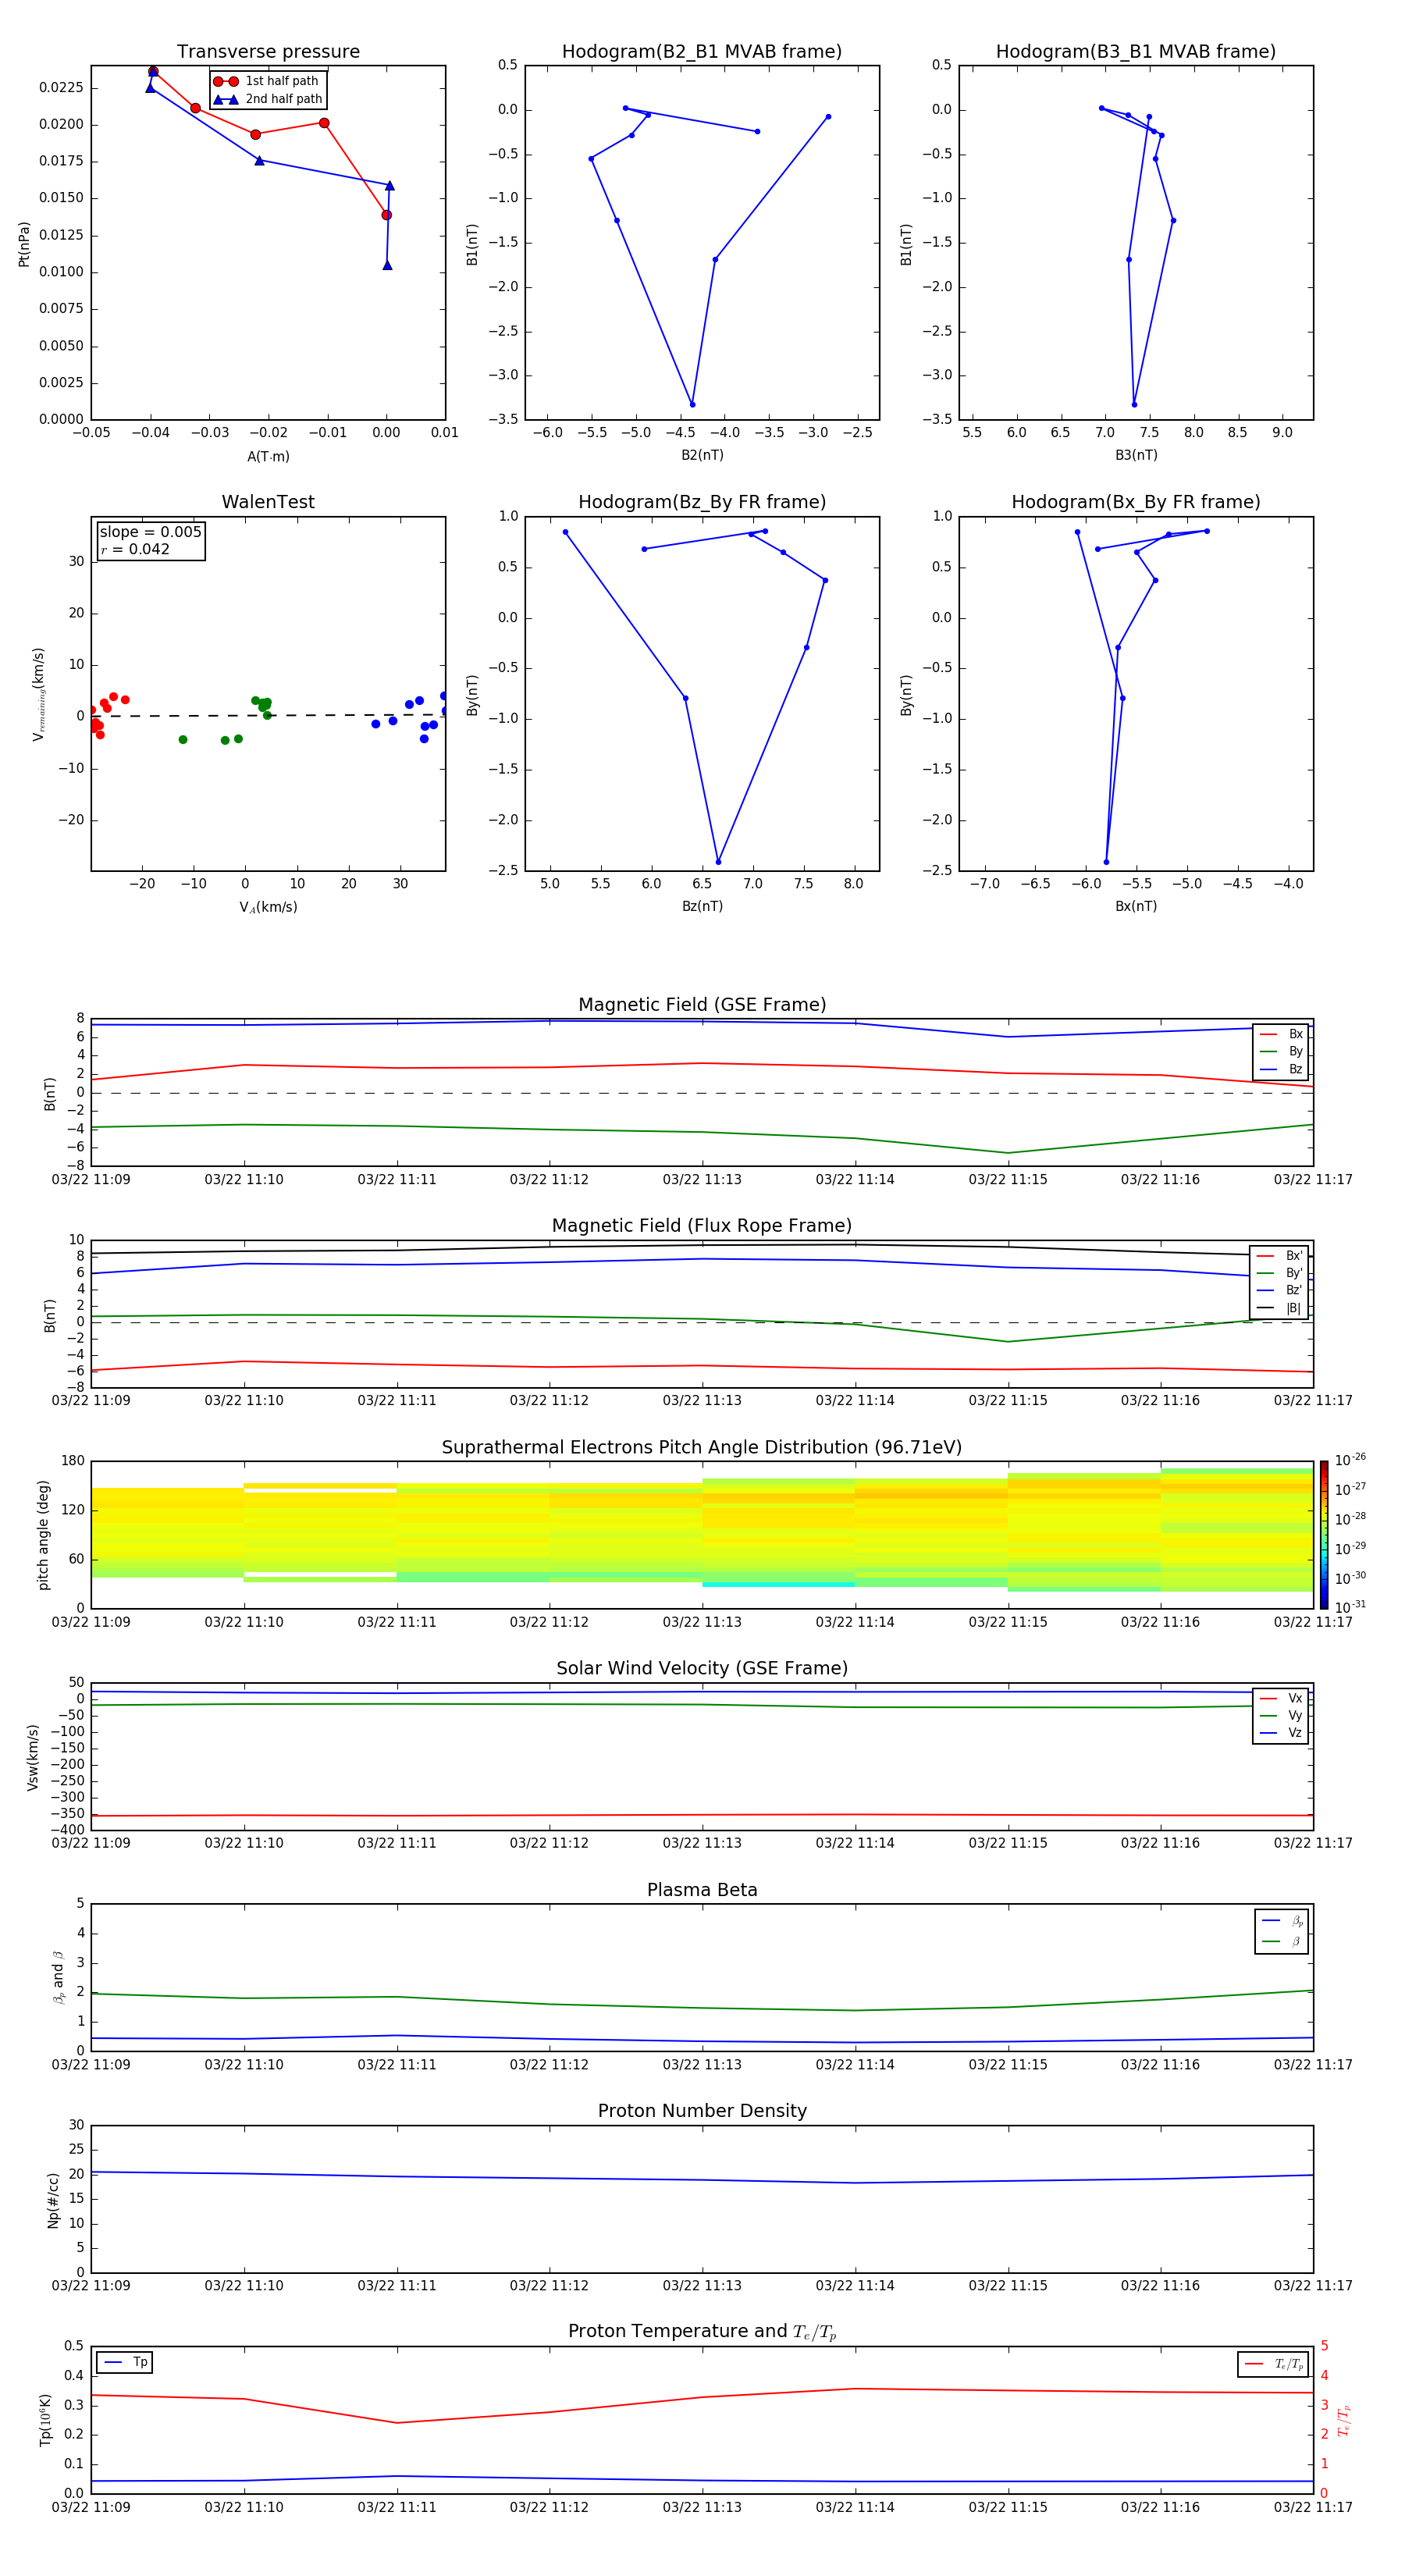Click the 'slope = 0.005' annotation
The image size is (1405, 2576).
tap(150, 532)
